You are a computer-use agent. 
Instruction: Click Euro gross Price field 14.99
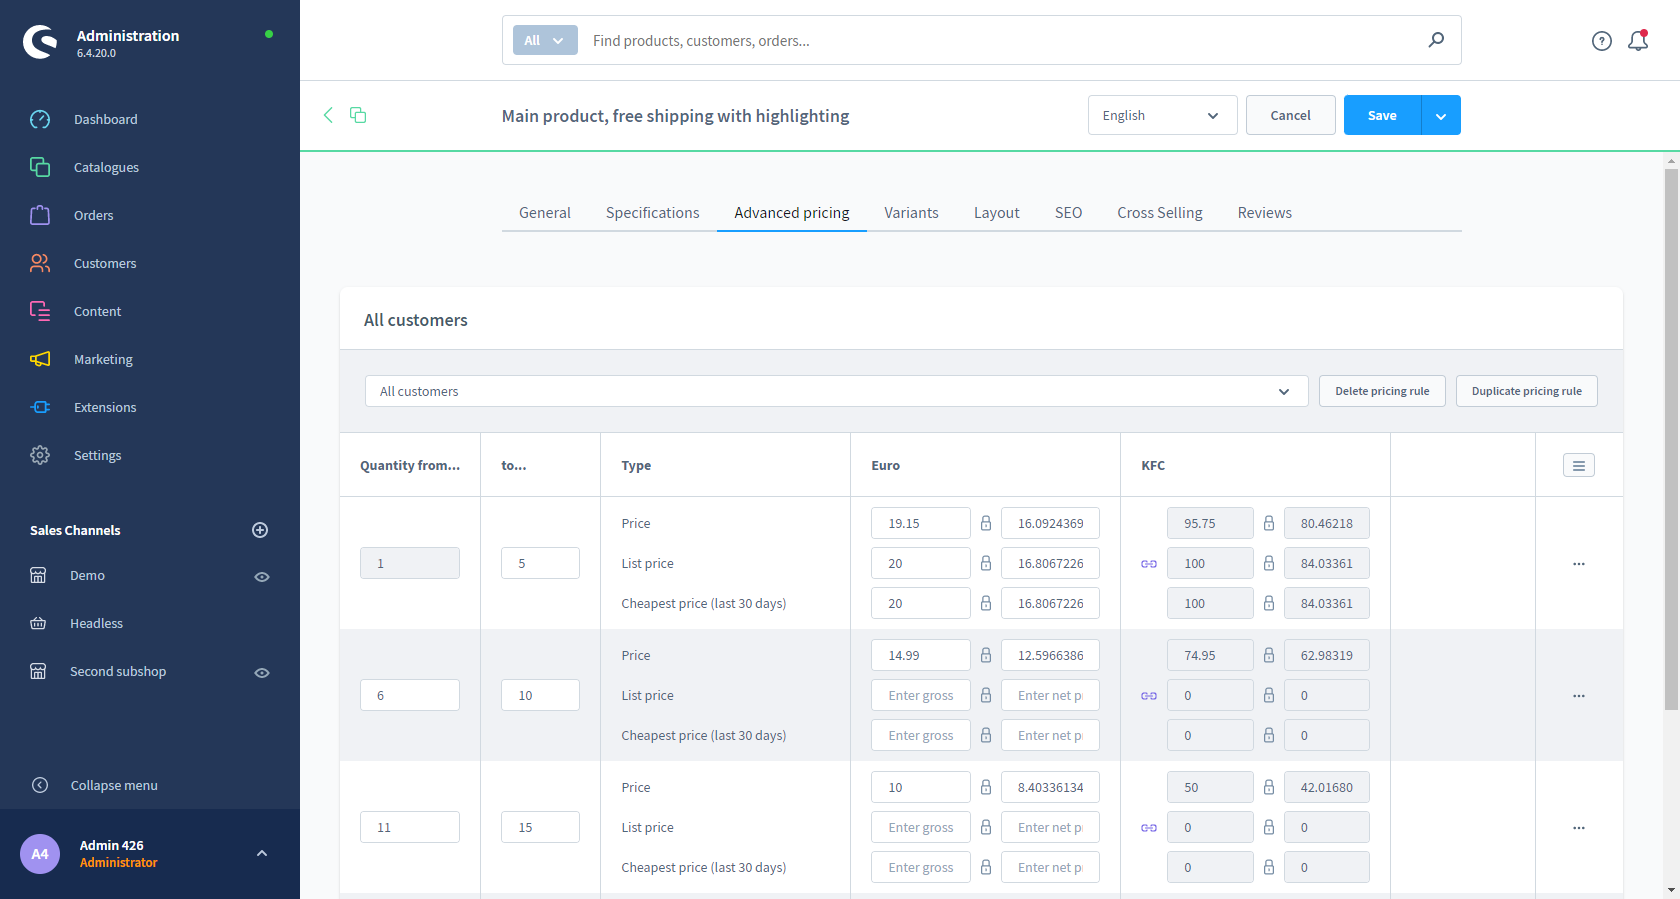click(920, 655)
